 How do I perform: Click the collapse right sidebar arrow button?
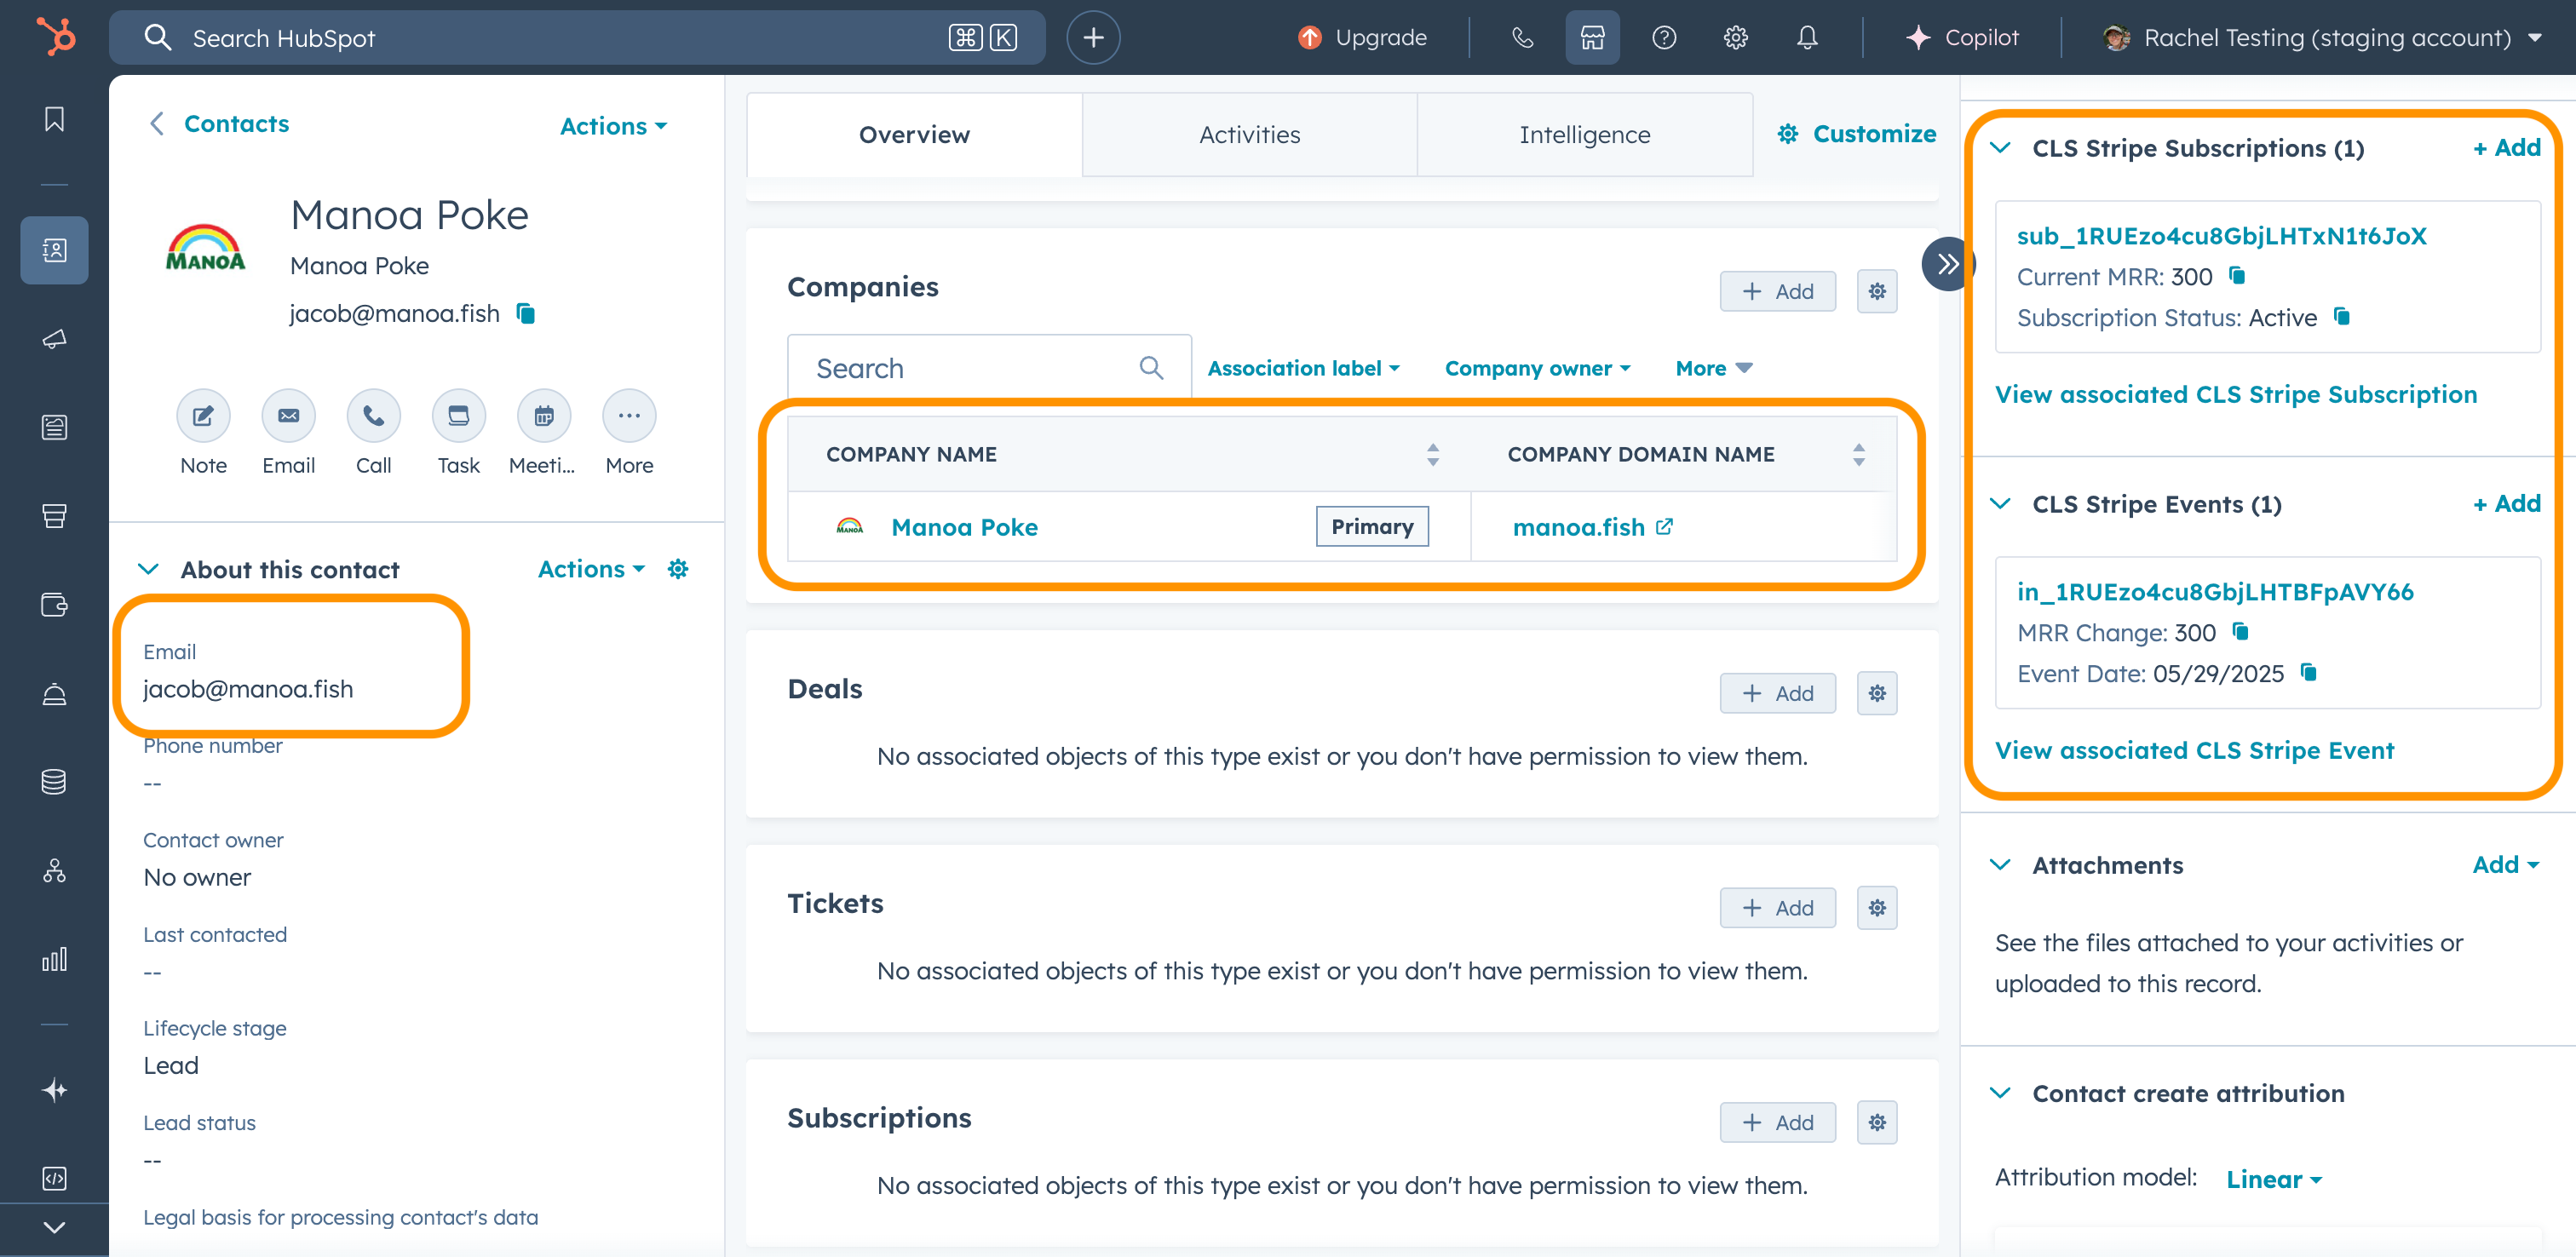[1946, 264]
